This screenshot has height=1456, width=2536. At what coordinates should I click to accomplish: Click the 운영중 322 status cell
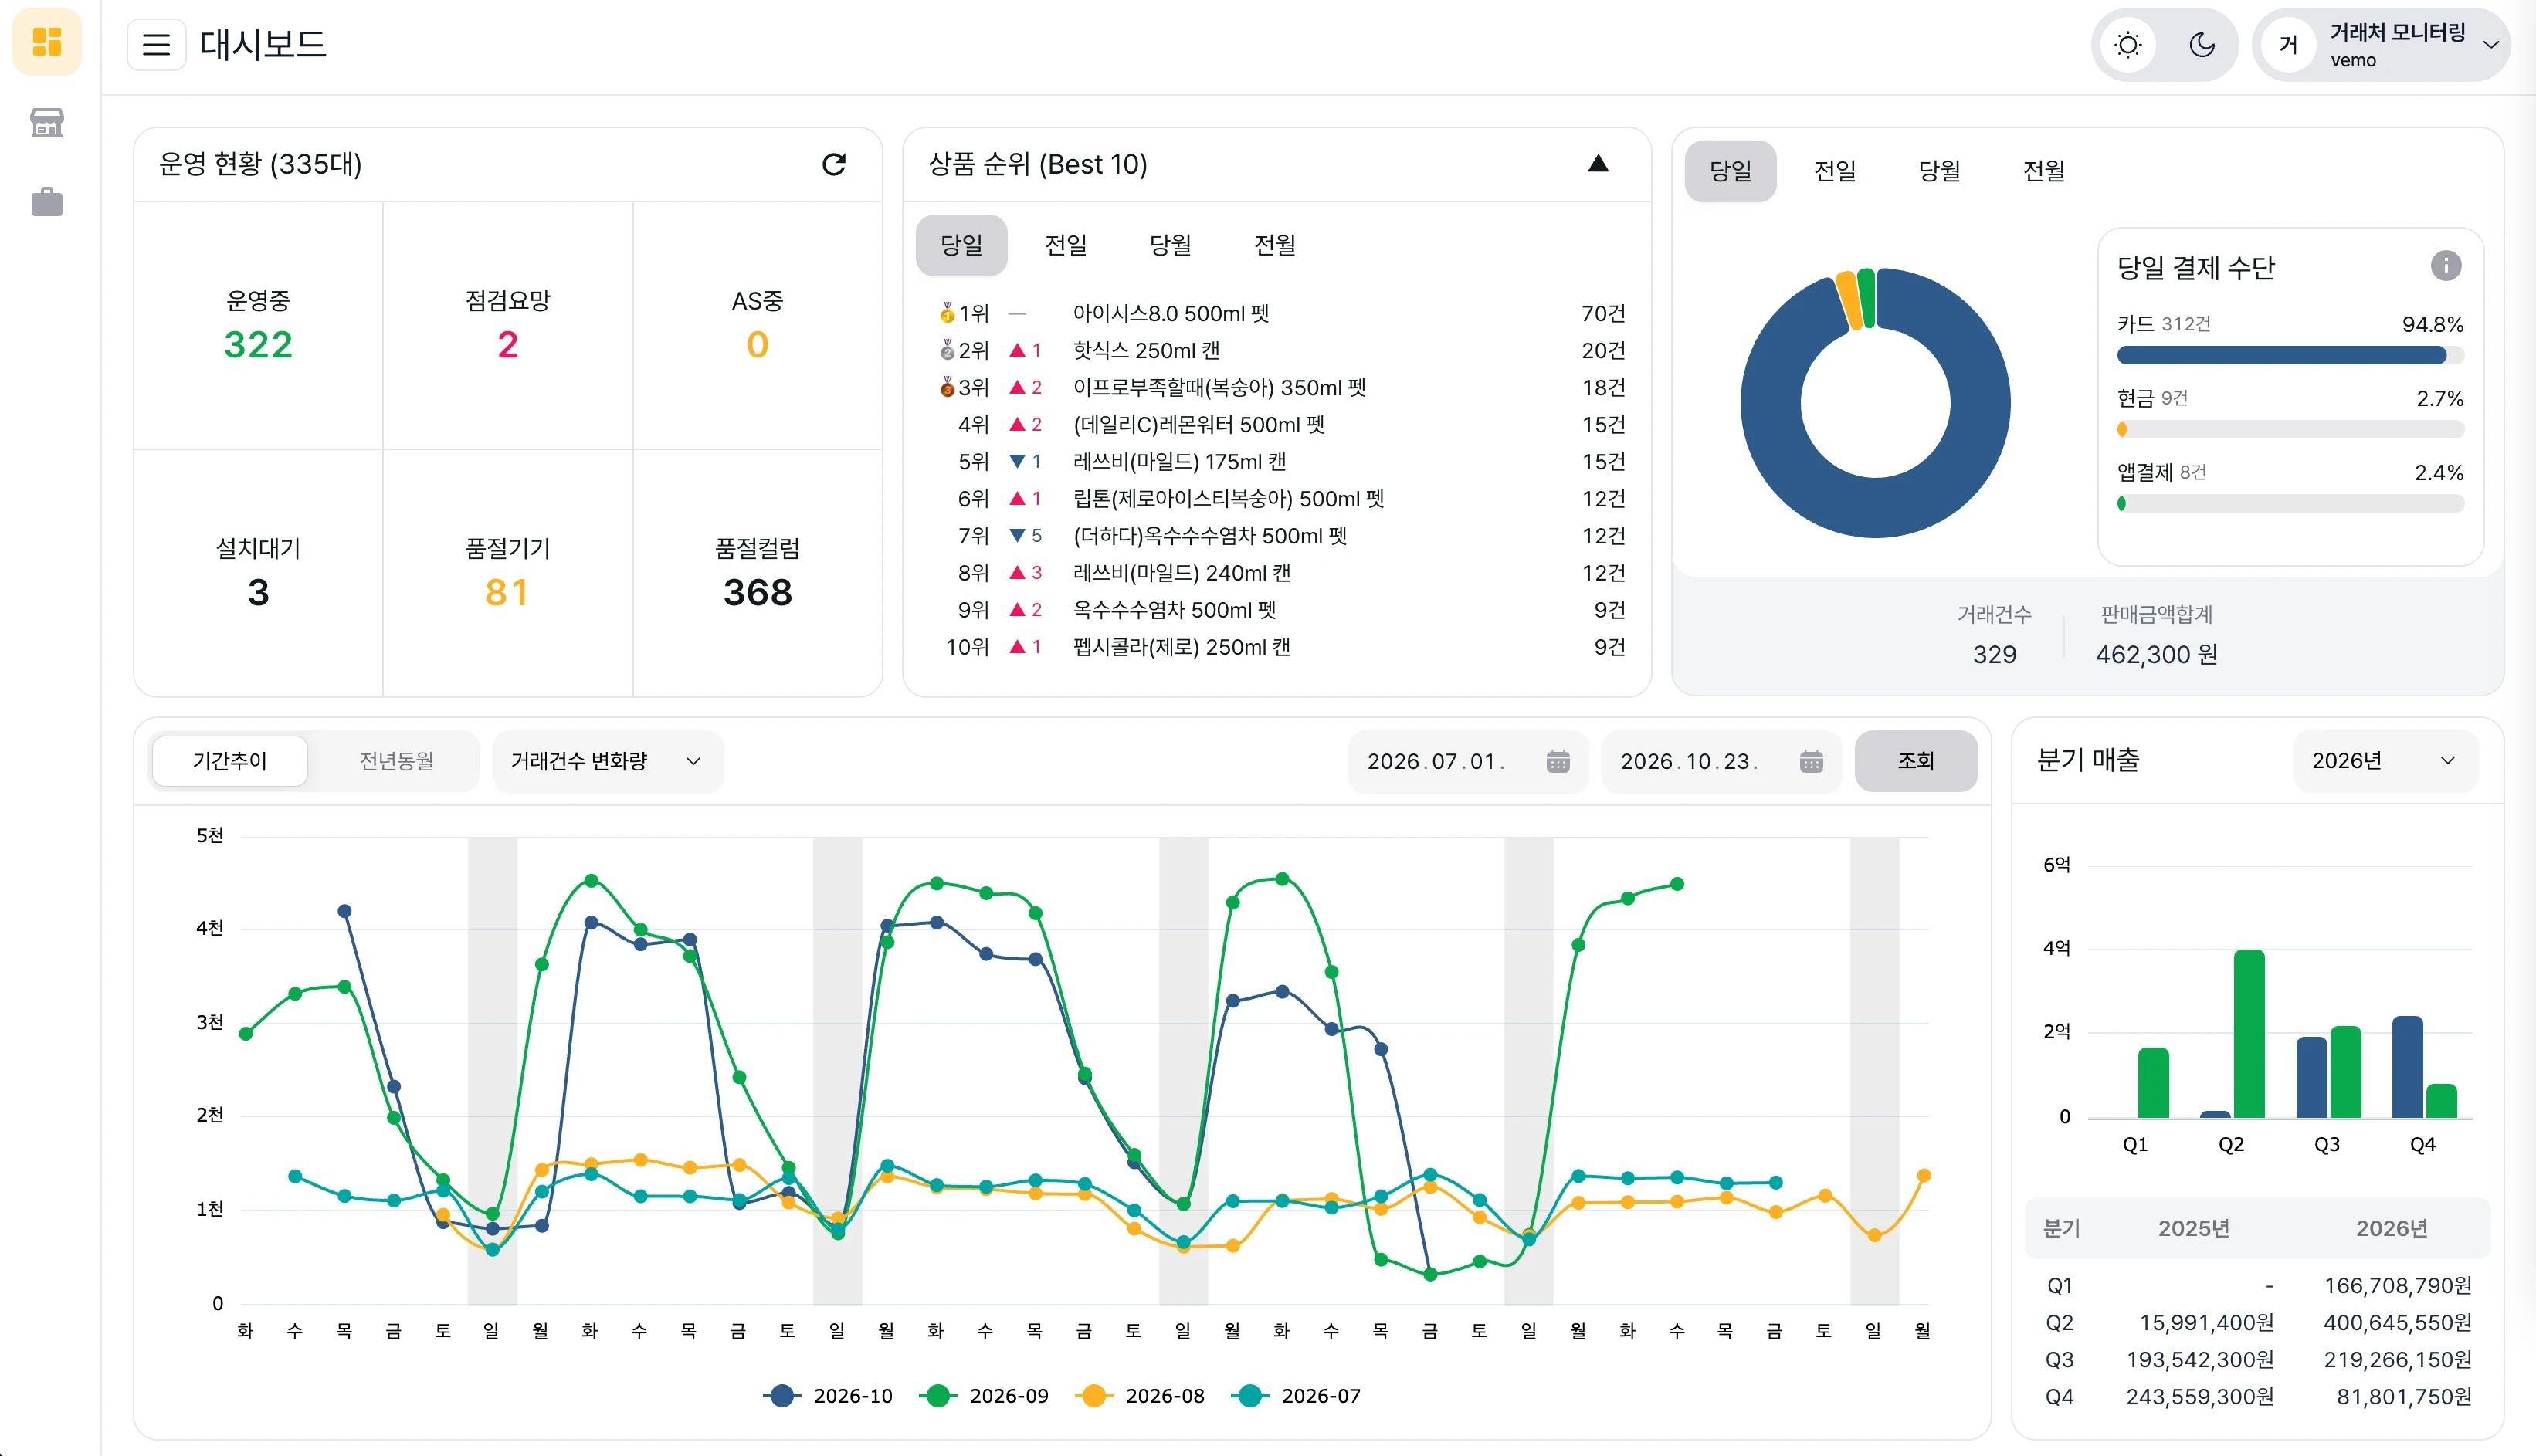pos(258,325)
